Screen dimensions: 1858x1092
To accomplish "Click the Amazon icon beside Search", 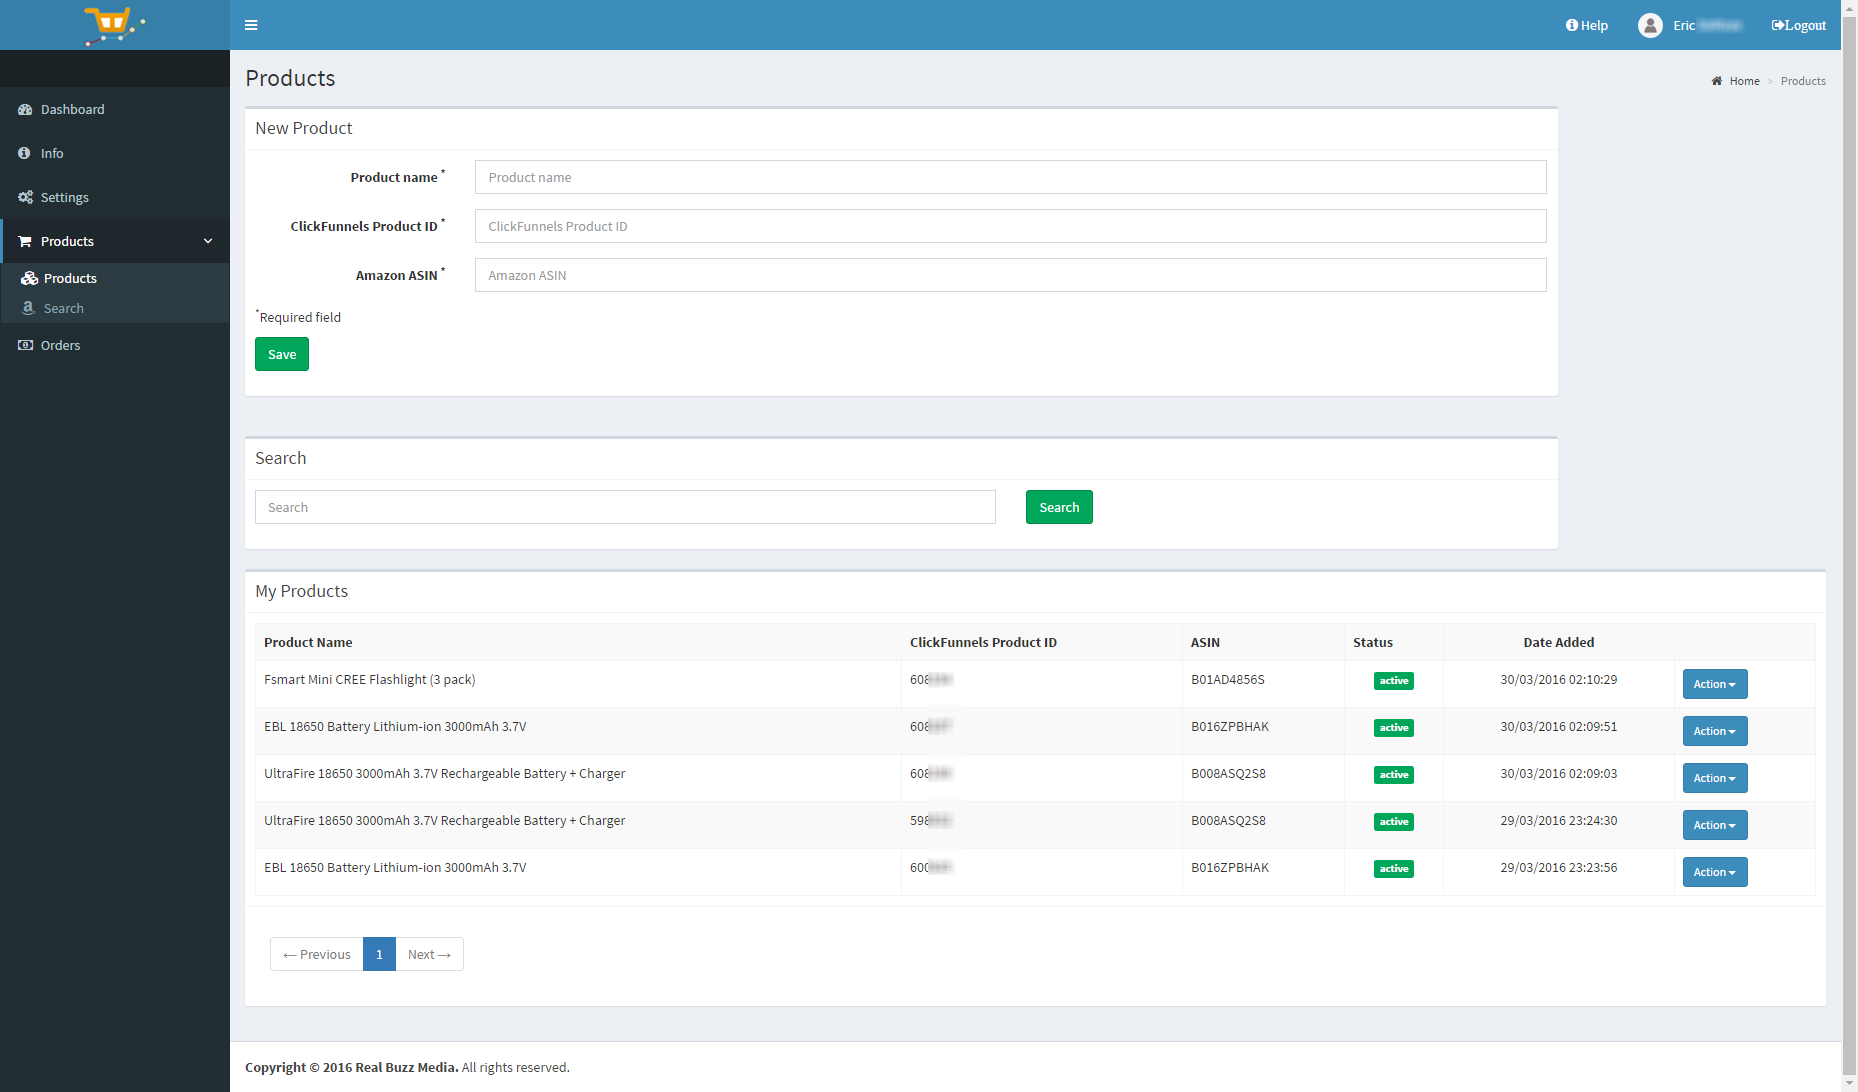I will pos(29,308).
